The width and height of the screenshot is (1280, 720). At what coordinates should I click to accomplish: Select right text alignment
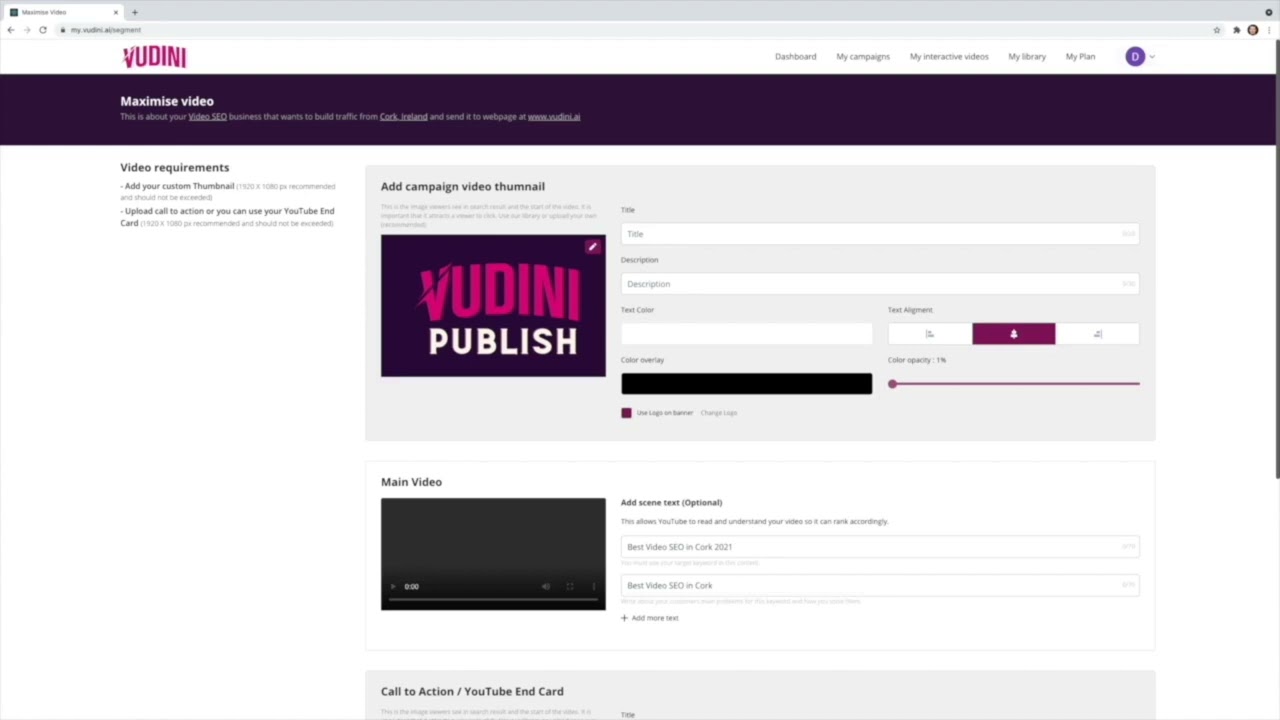point(1097,334)
